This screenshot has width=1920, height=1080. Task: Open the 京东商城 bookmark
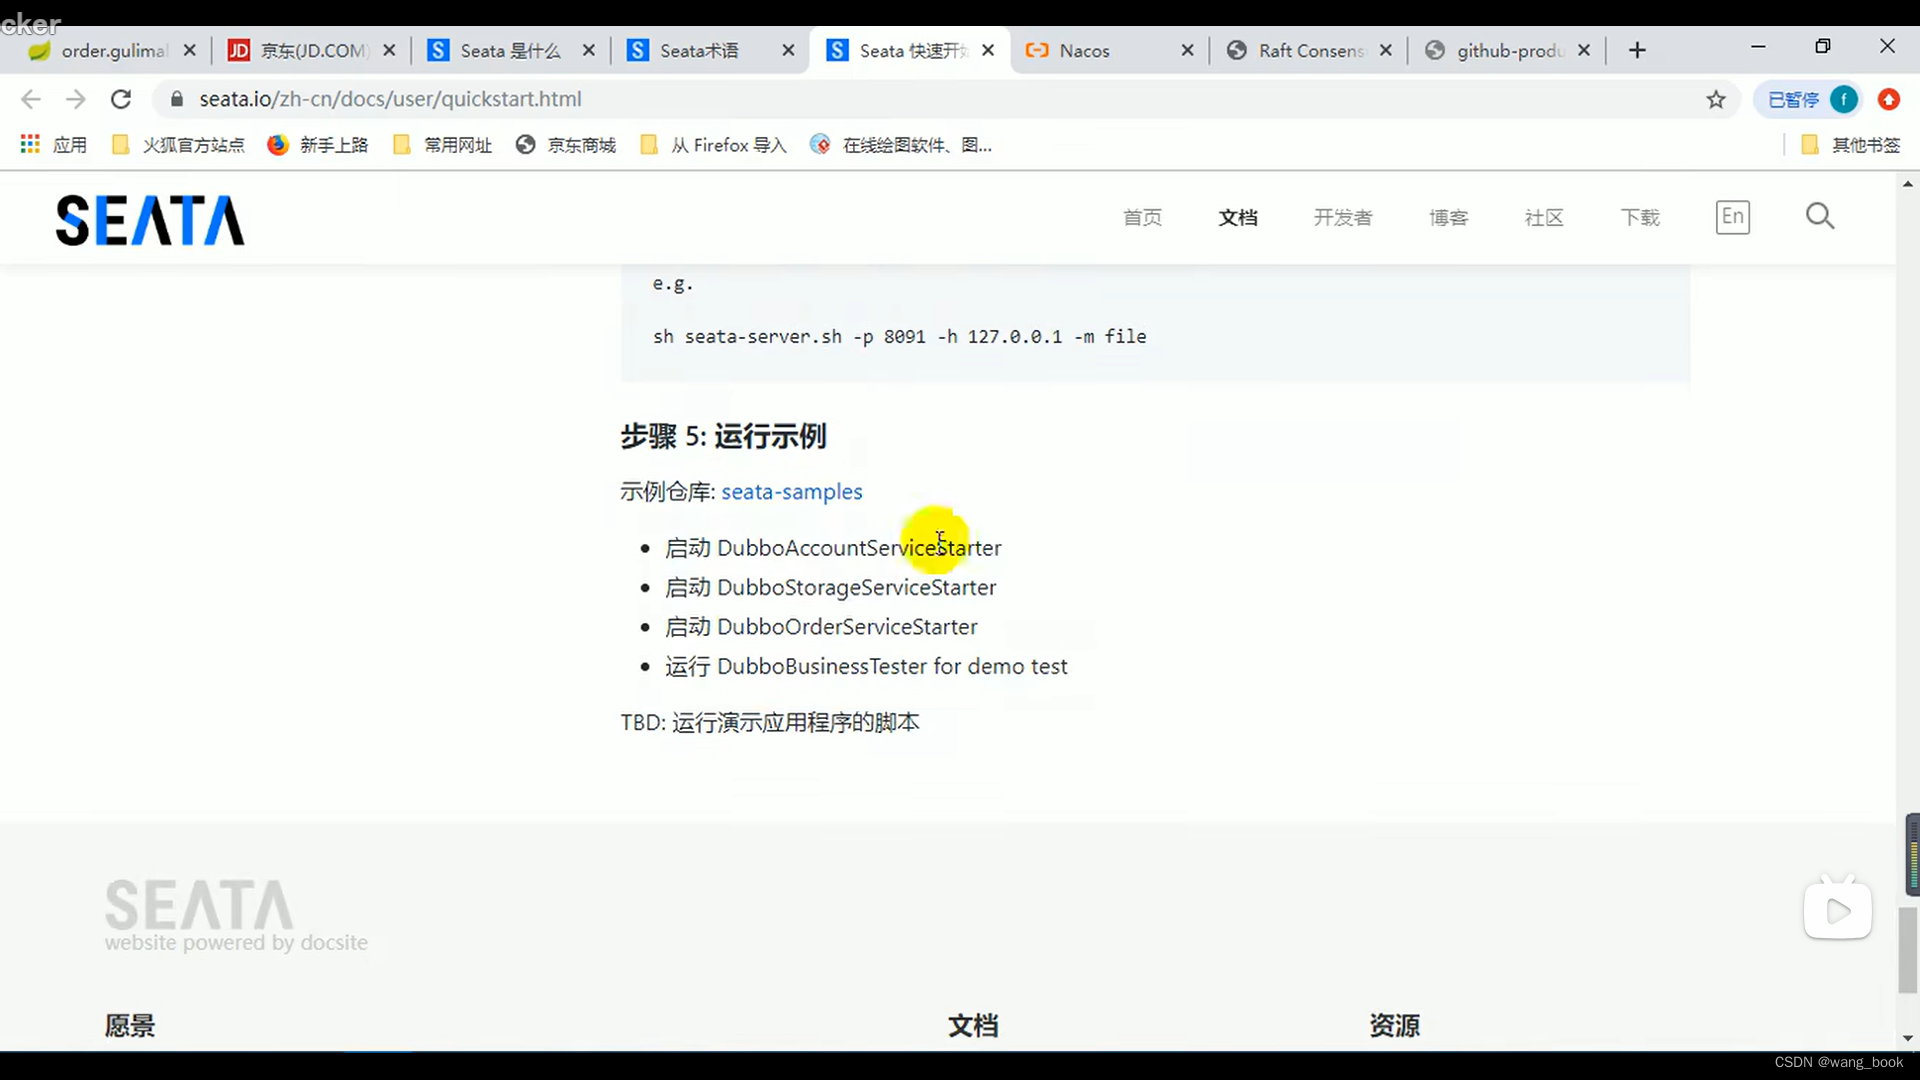pos(566,145)
